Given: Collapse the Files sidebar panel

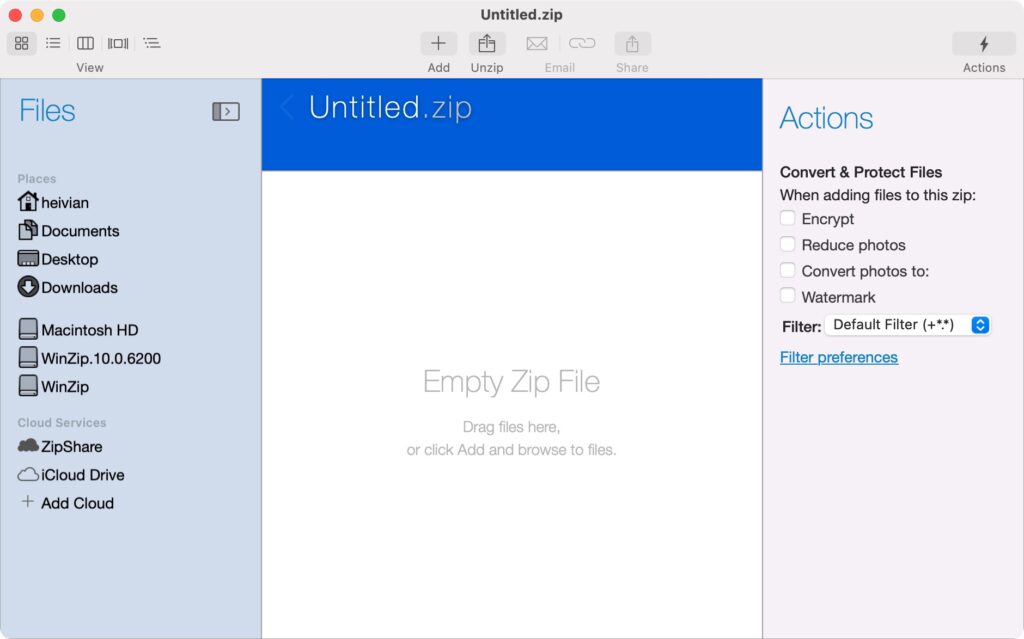Looking at the screenshot, I should tap(227, 111).
